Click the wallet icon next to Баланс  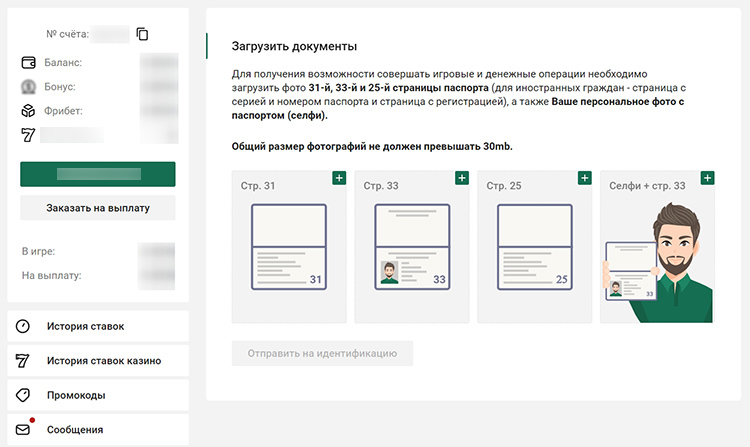pos(28,63)
